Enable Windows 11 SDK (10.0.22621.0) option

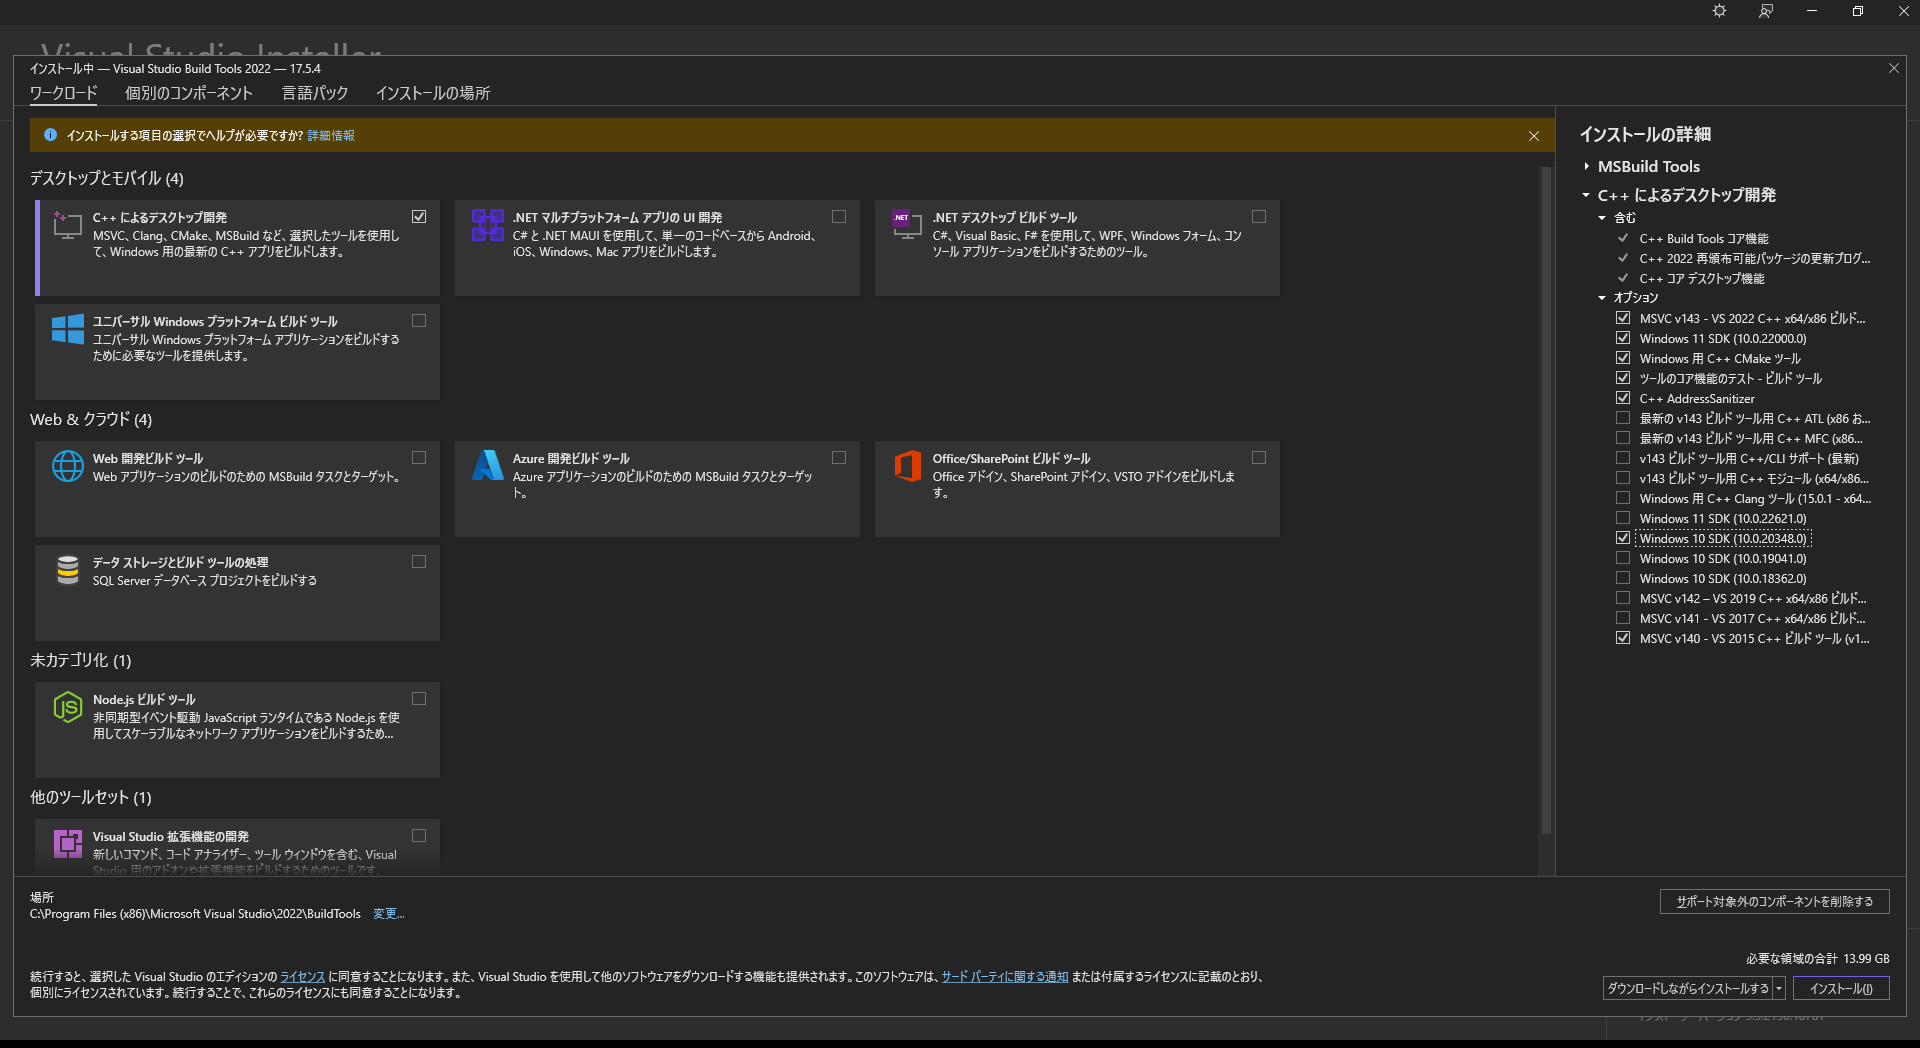pyautogui.click(x=1622, y=517)
